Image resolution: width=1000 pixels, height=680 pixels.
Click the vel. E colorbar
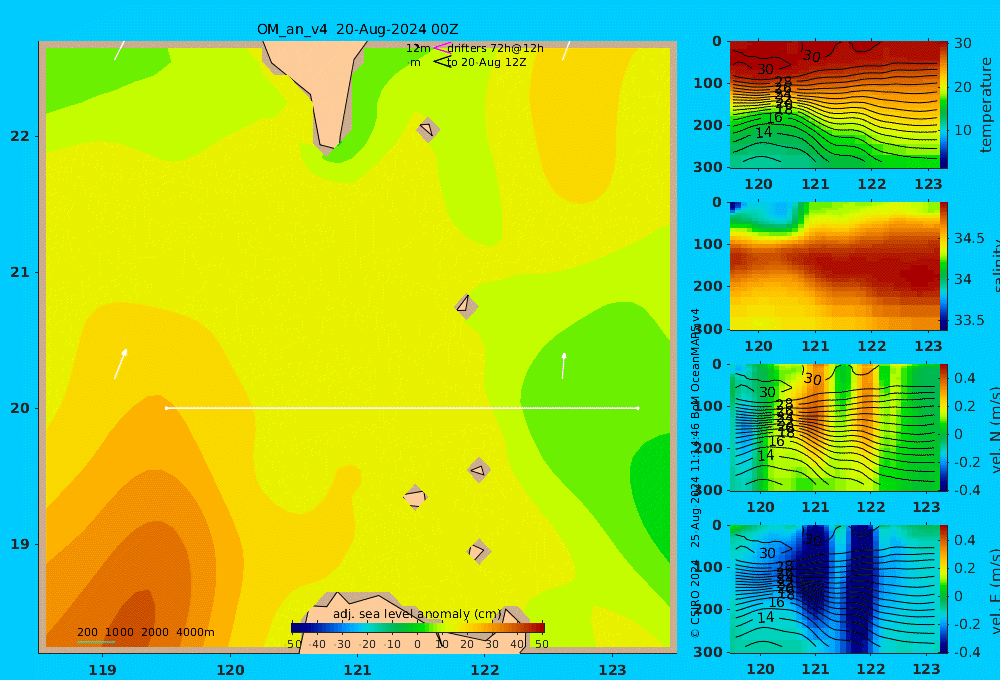point(943,589)
